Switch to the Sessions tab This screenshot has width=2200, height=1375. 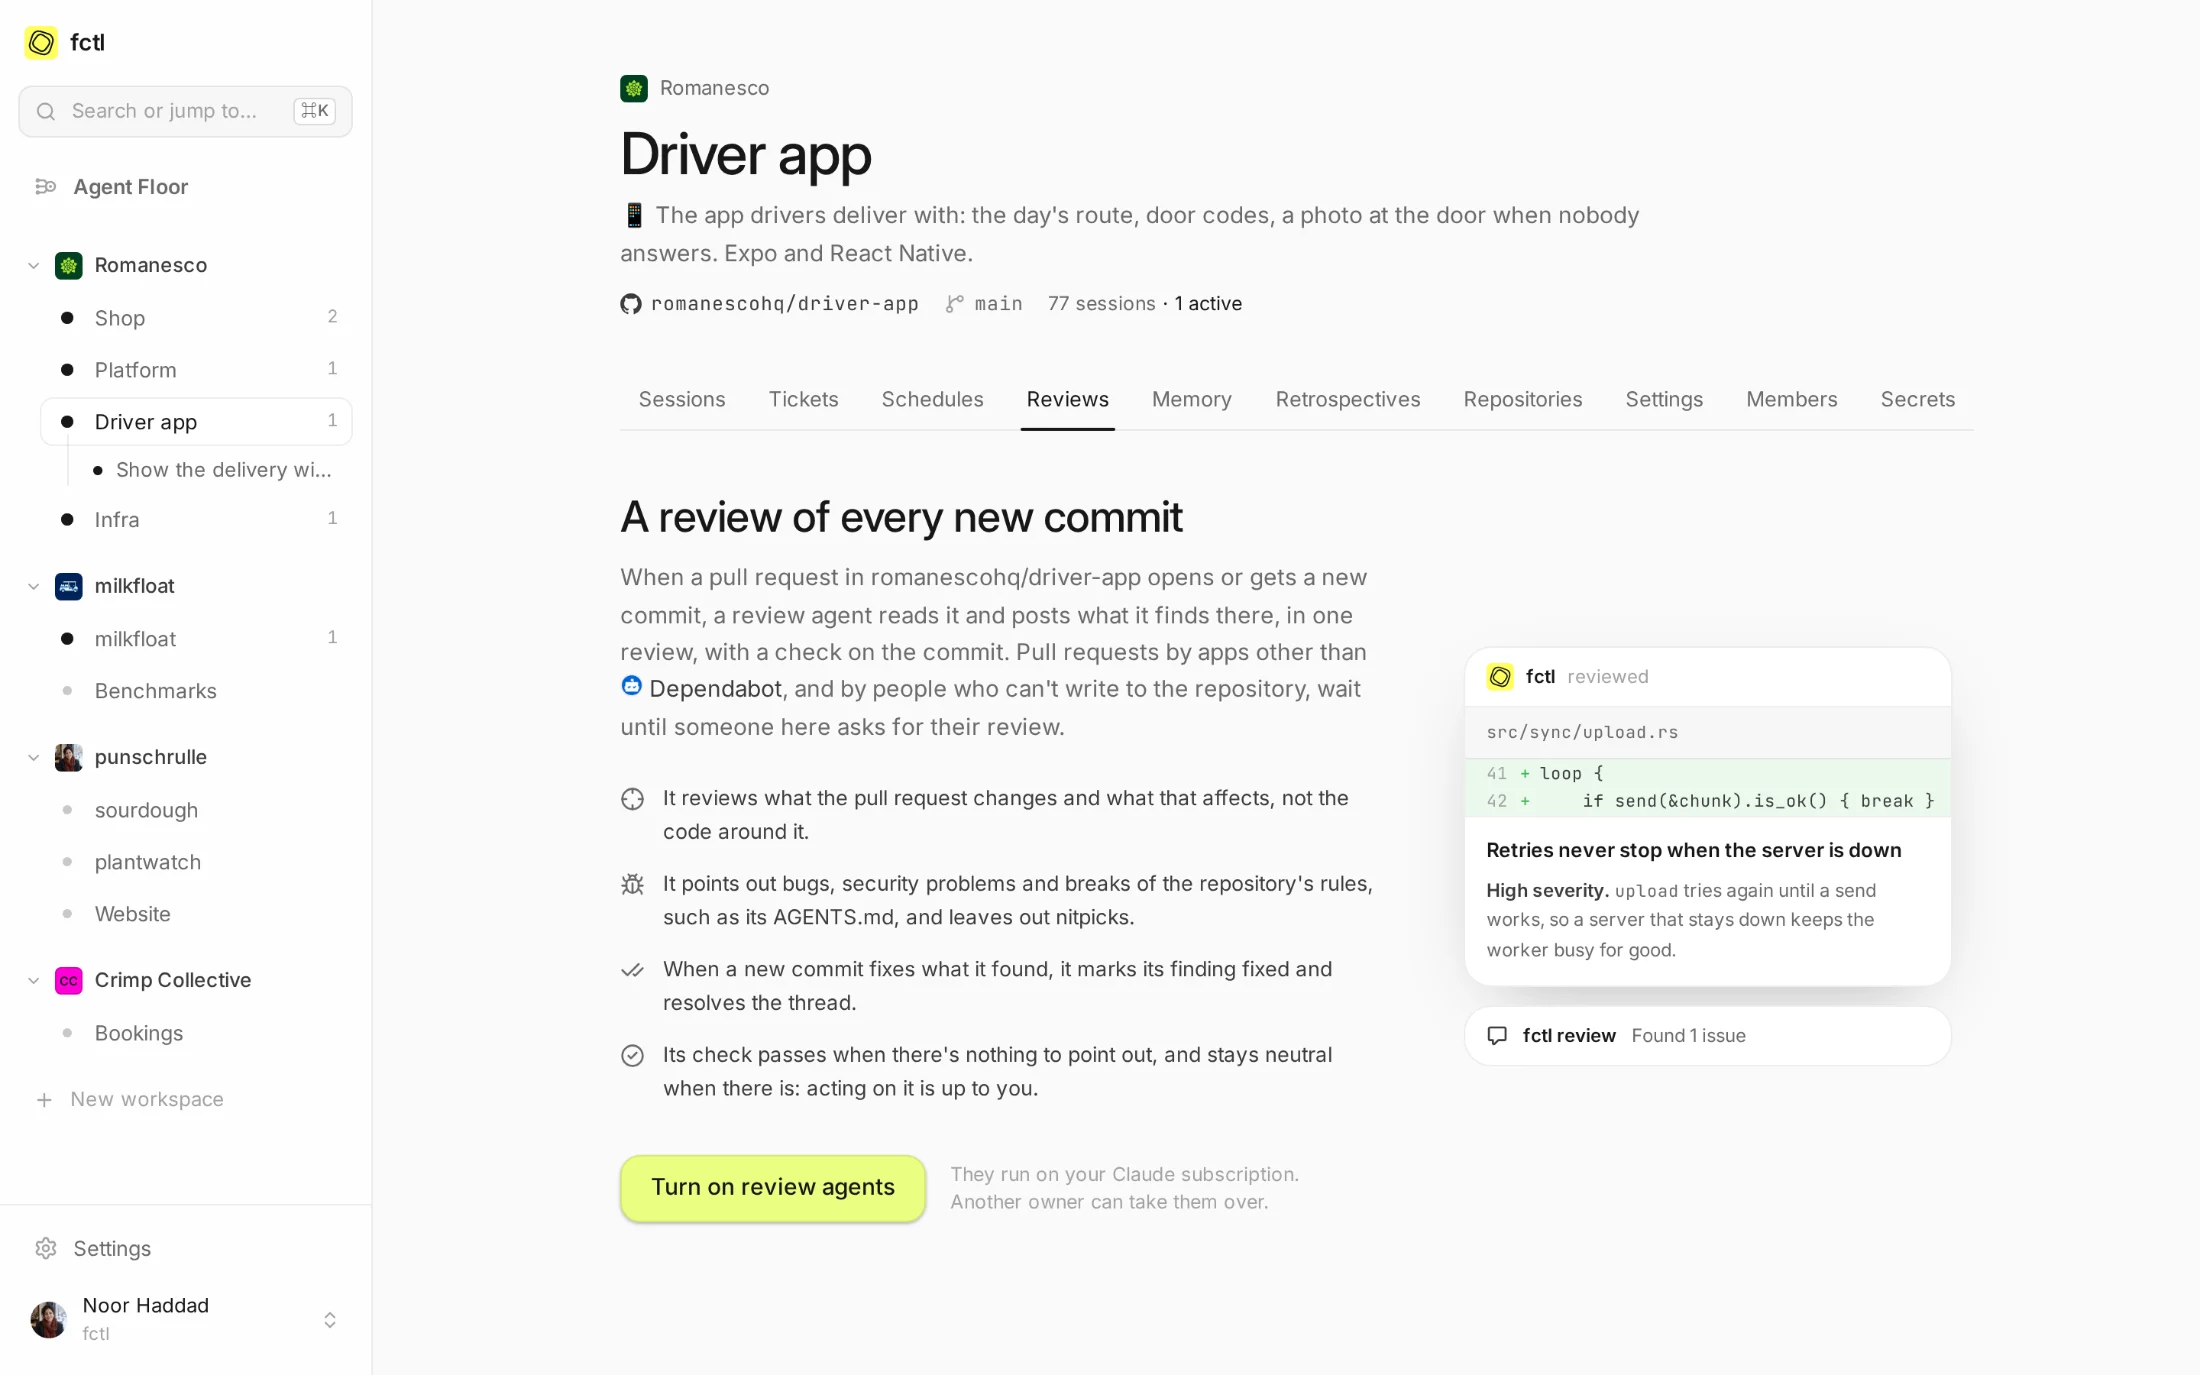click(x=682, y=399)
